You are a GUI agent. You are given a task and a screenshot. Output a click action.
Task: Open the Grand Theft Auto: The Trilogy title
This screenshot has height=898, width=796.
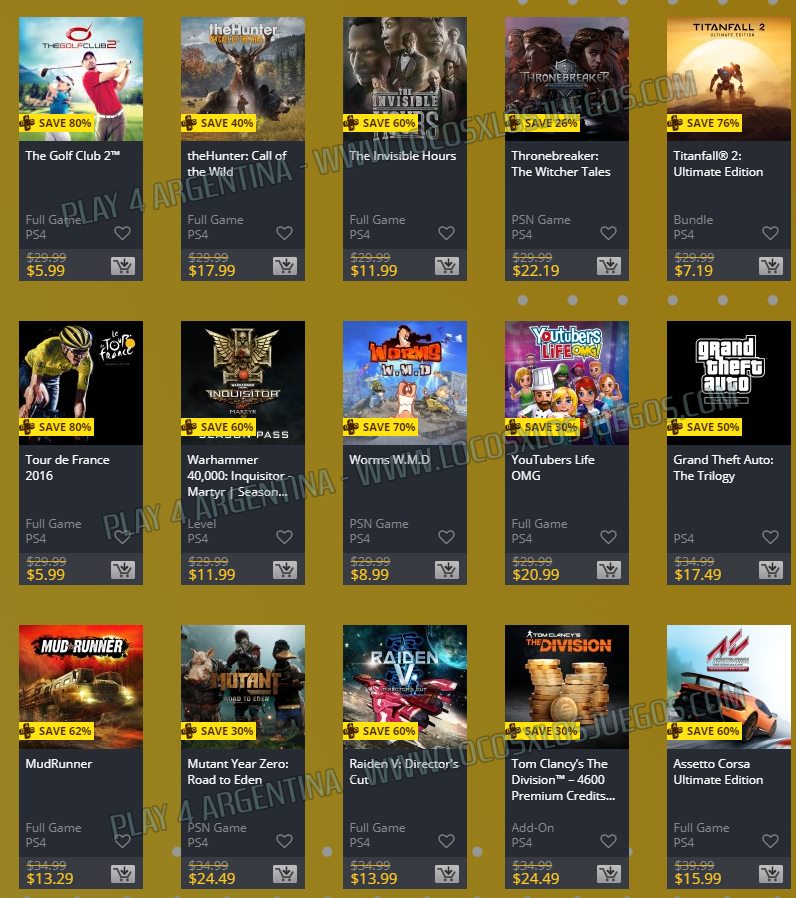(723, 468)
